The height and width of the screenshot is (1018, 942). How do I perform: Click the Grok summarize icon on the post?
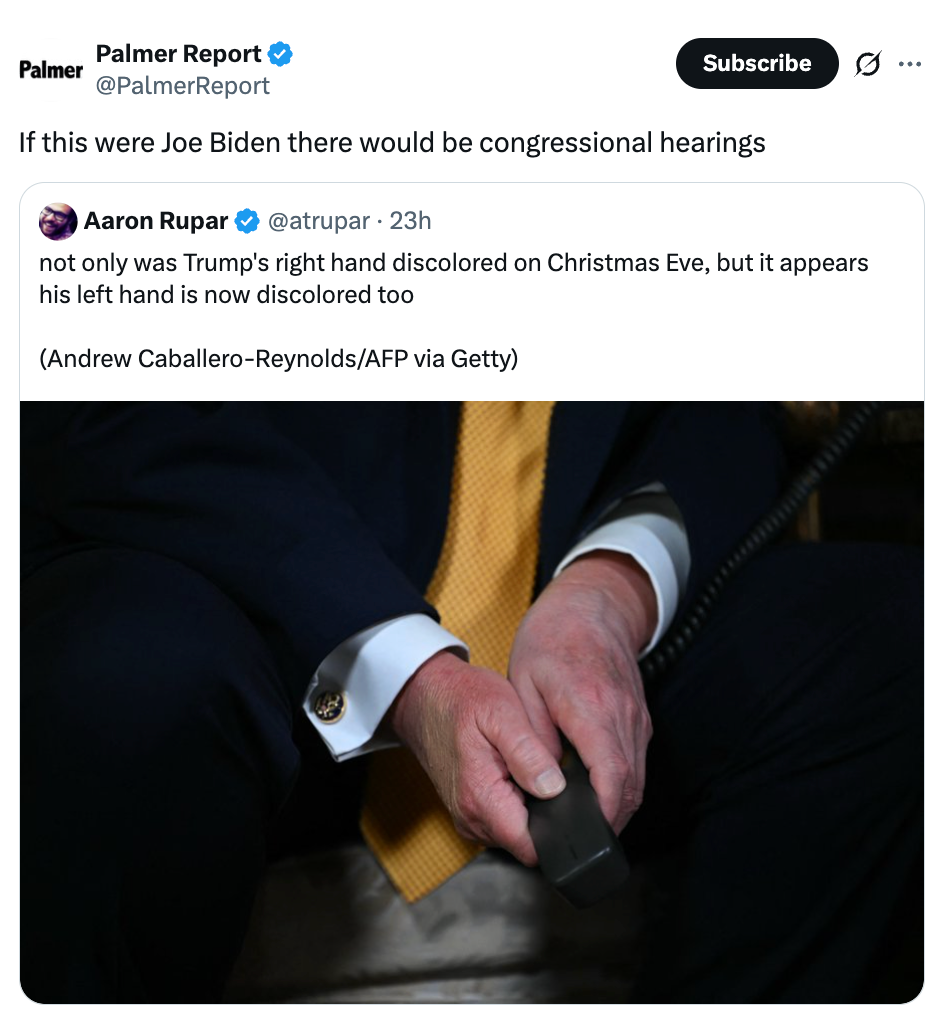point(868,63)
